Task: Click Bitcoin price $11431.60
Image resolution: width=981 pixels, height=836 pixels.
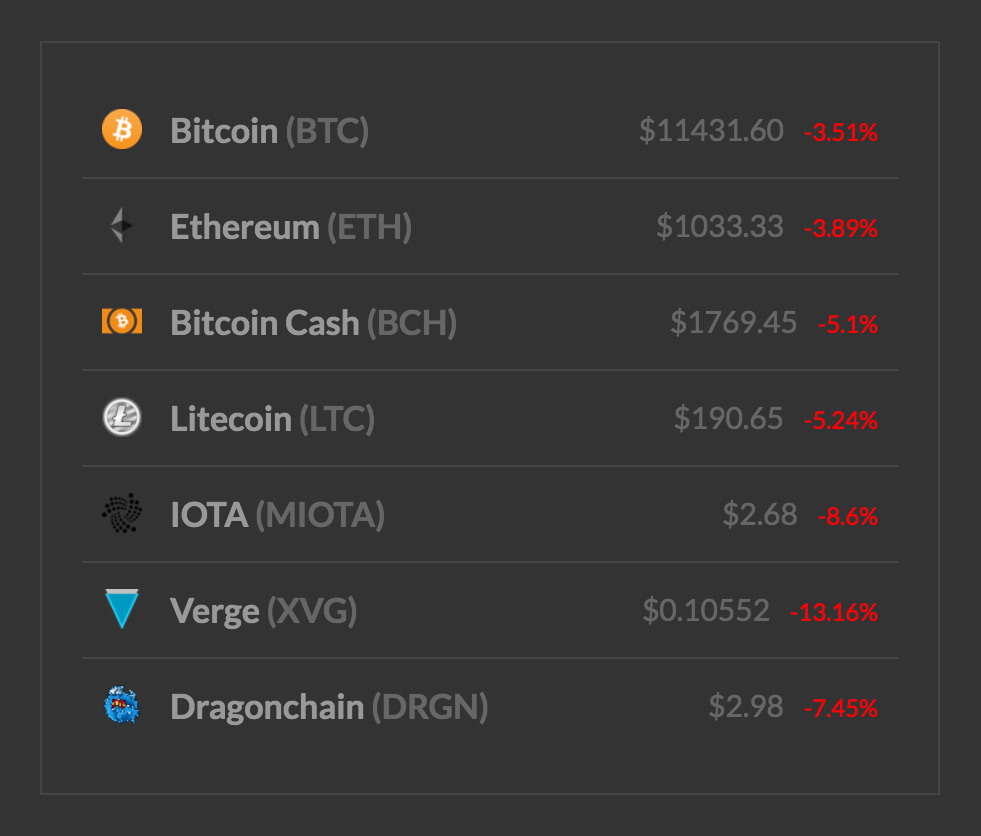Action: [x=711, y=131]
